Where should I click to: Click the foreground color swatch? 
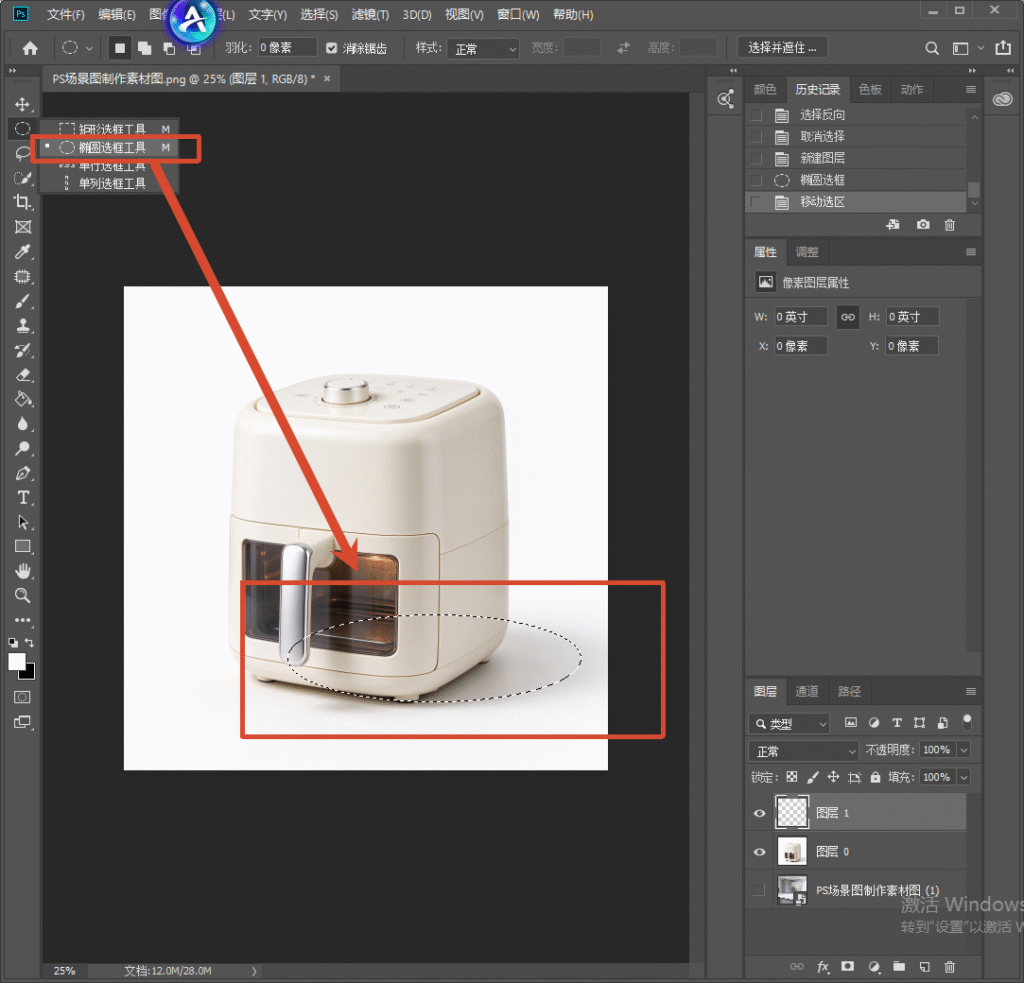(x=17, y=662)
